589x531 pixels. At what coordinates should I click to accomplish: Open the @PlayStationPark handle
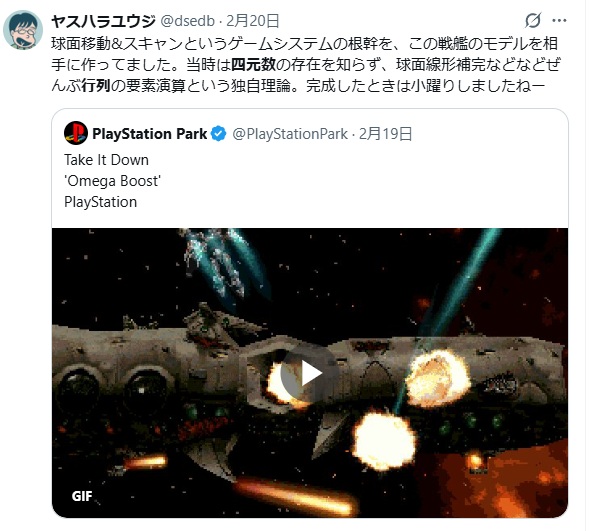[x=290, y=134]
